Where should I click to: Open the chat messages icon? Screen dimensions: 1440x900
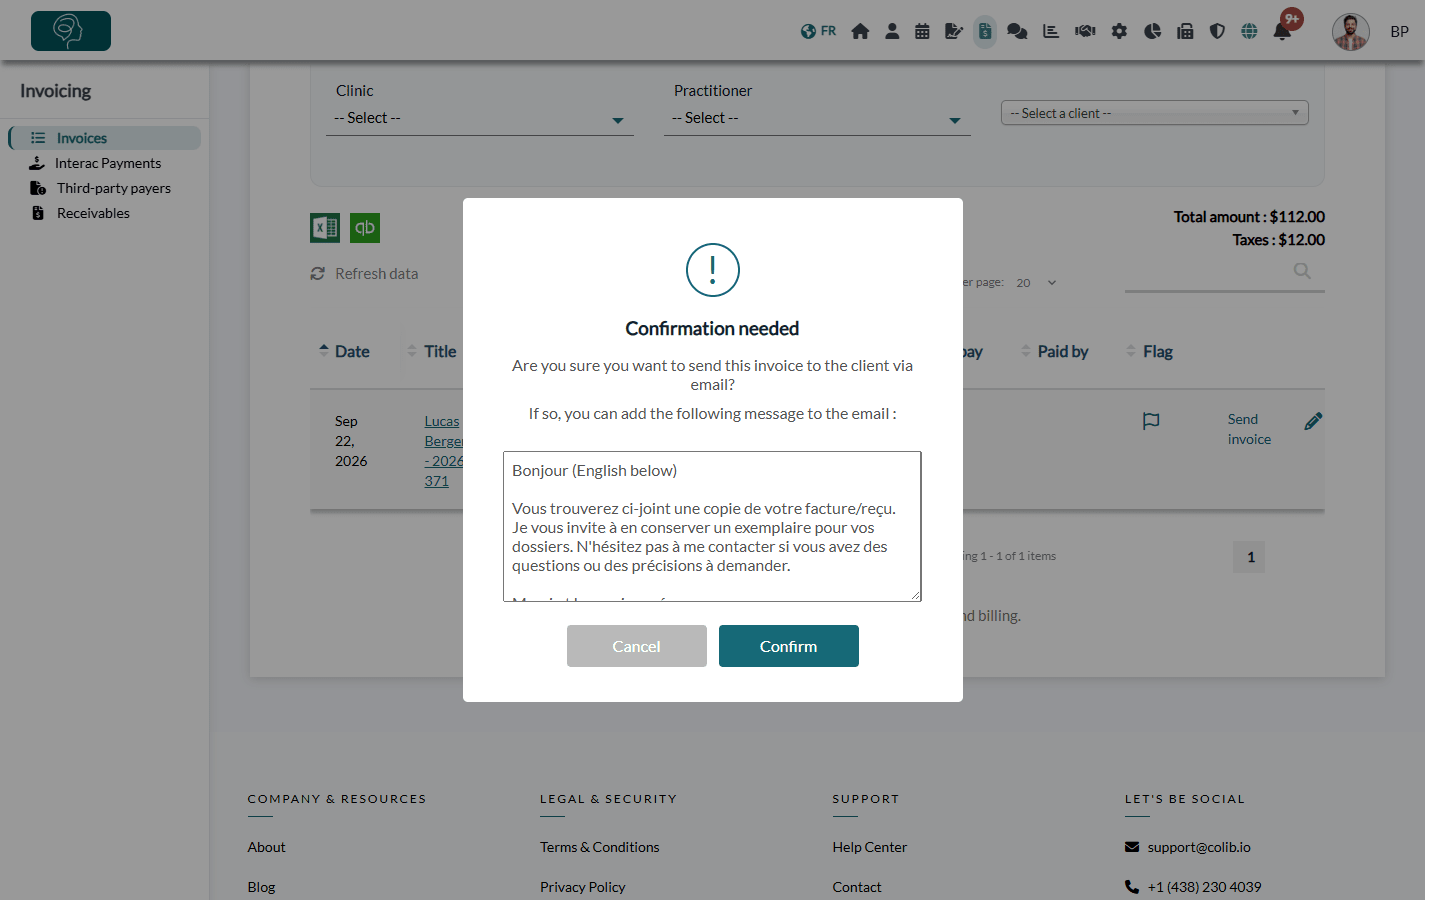coord(1017,31)
